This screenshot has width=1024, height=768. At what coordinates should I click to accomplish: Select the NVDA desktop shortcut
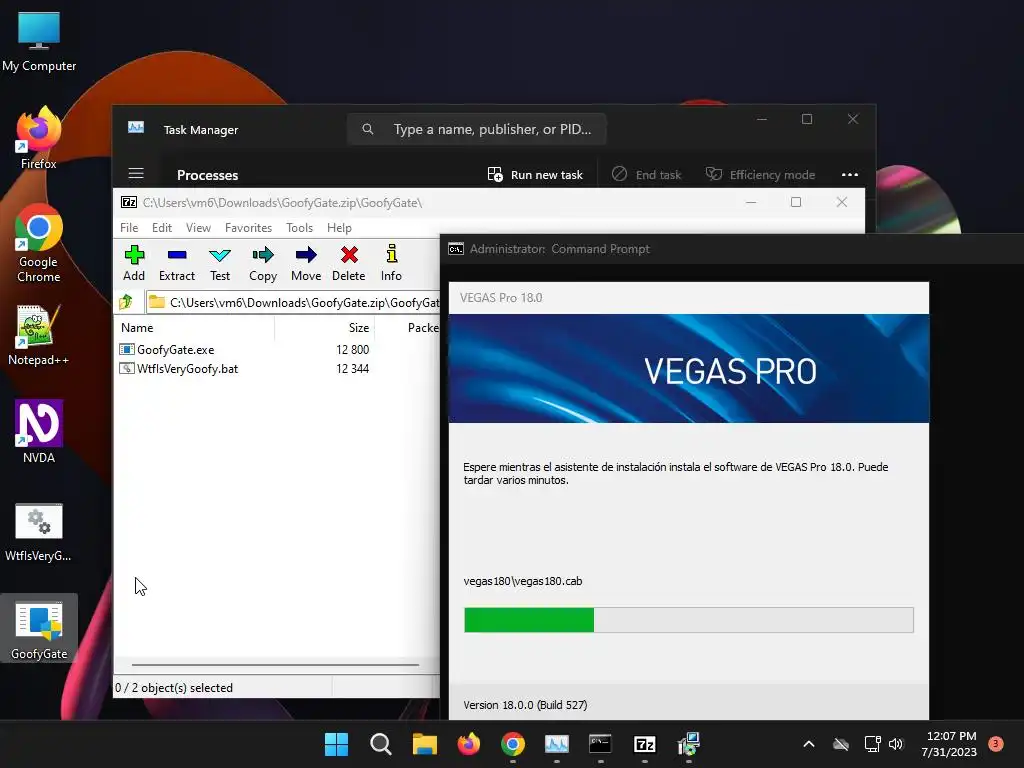click(39, 432)
